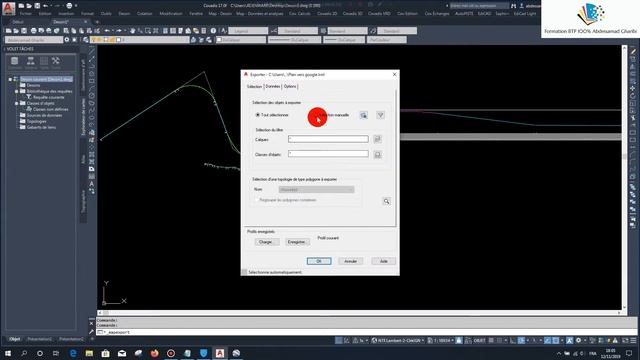Open the topology Nom dropdown

316,189
